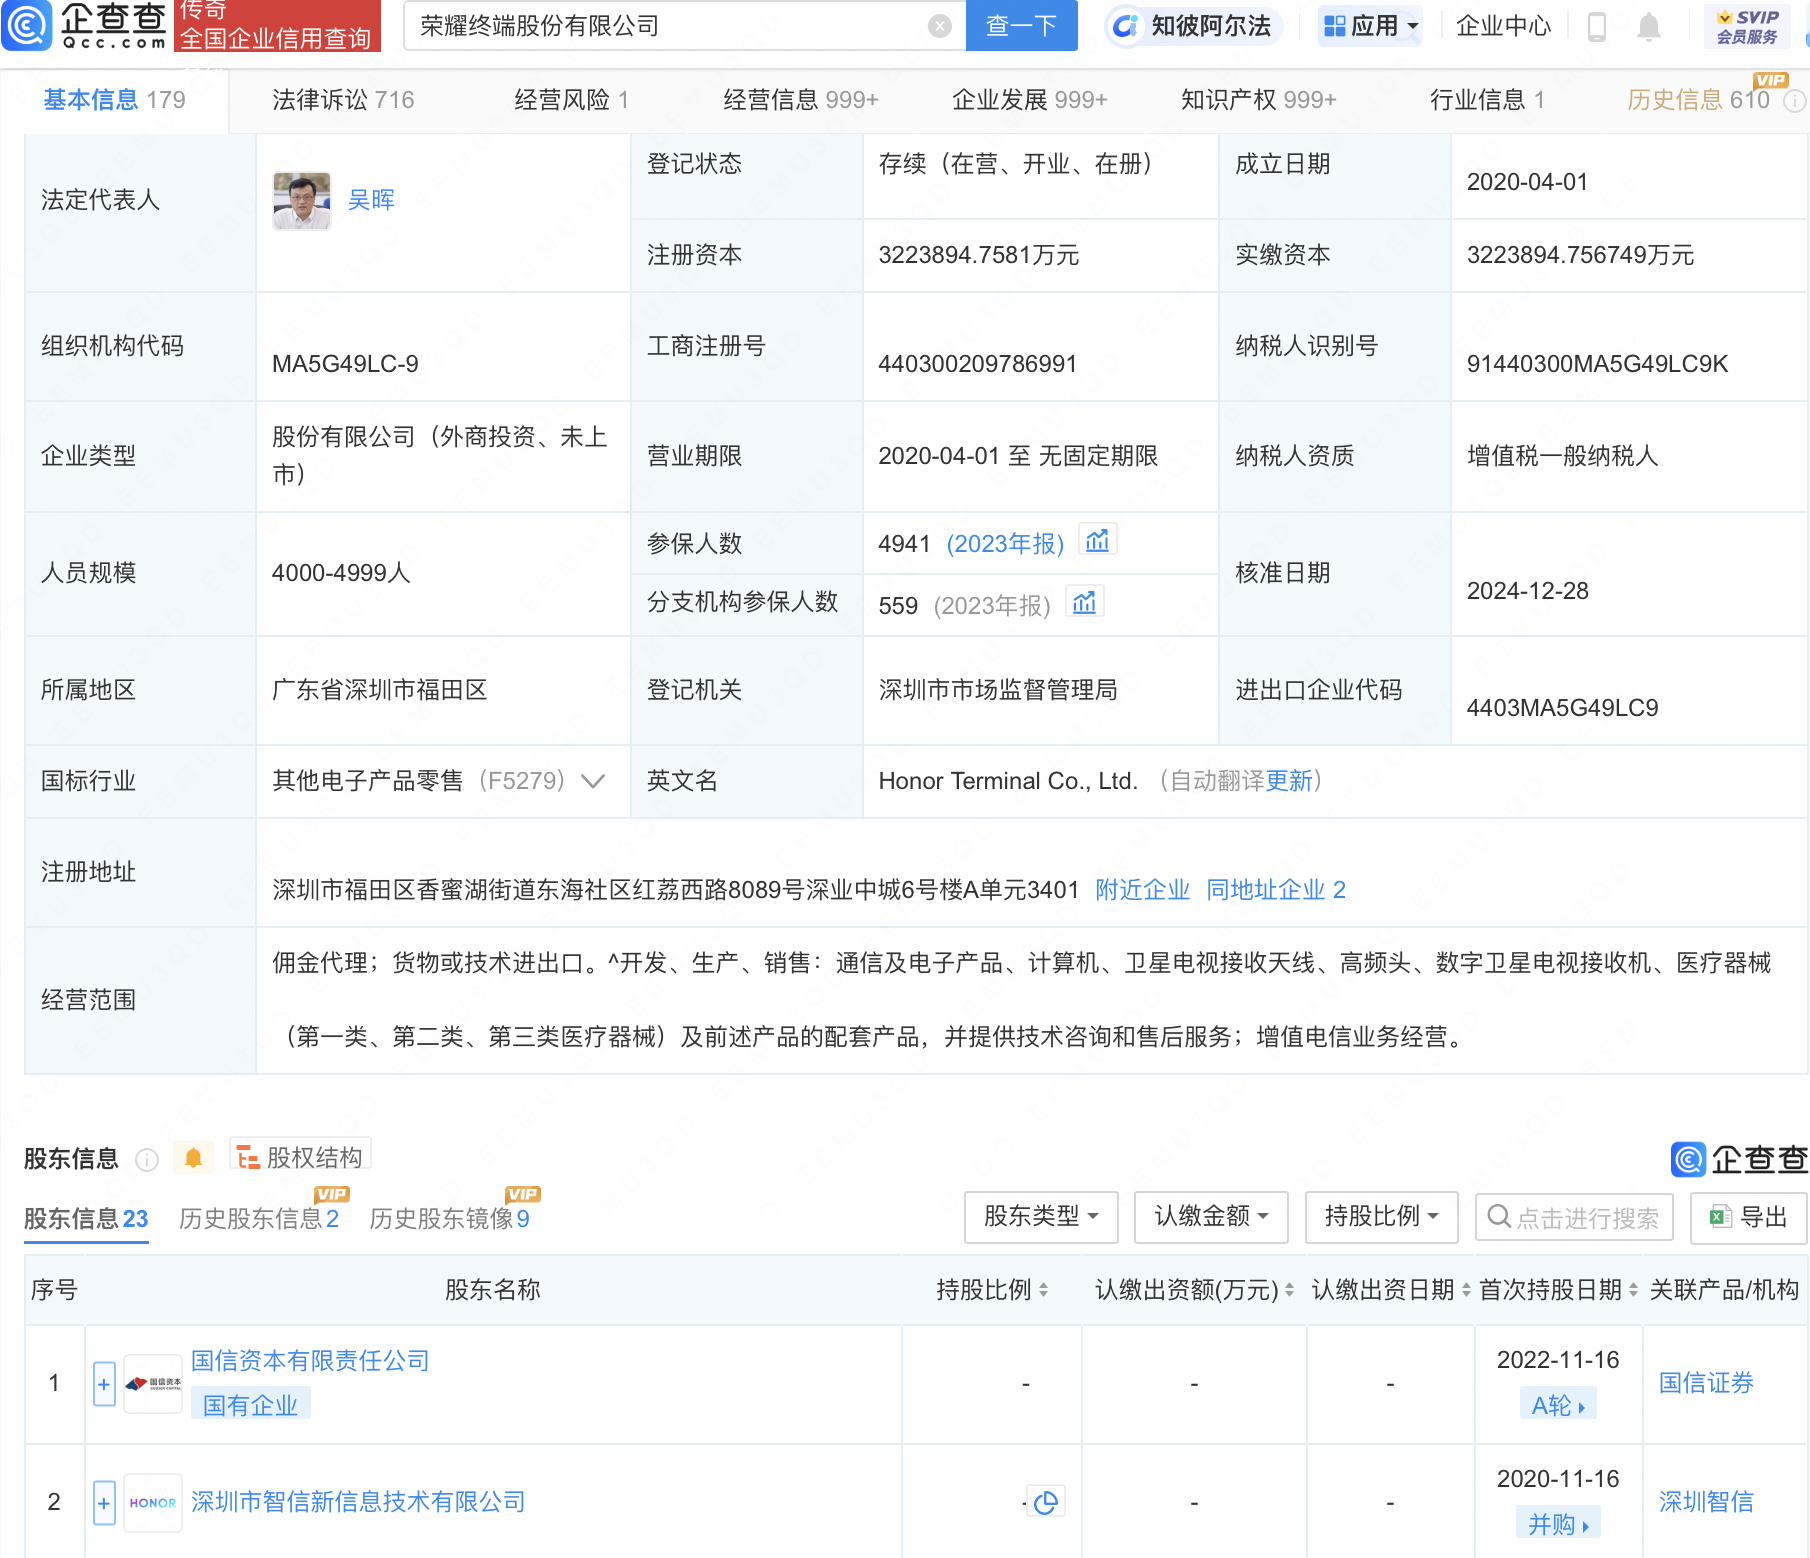
Task: Click 更新 translation link
Action: coord(1289,781)
